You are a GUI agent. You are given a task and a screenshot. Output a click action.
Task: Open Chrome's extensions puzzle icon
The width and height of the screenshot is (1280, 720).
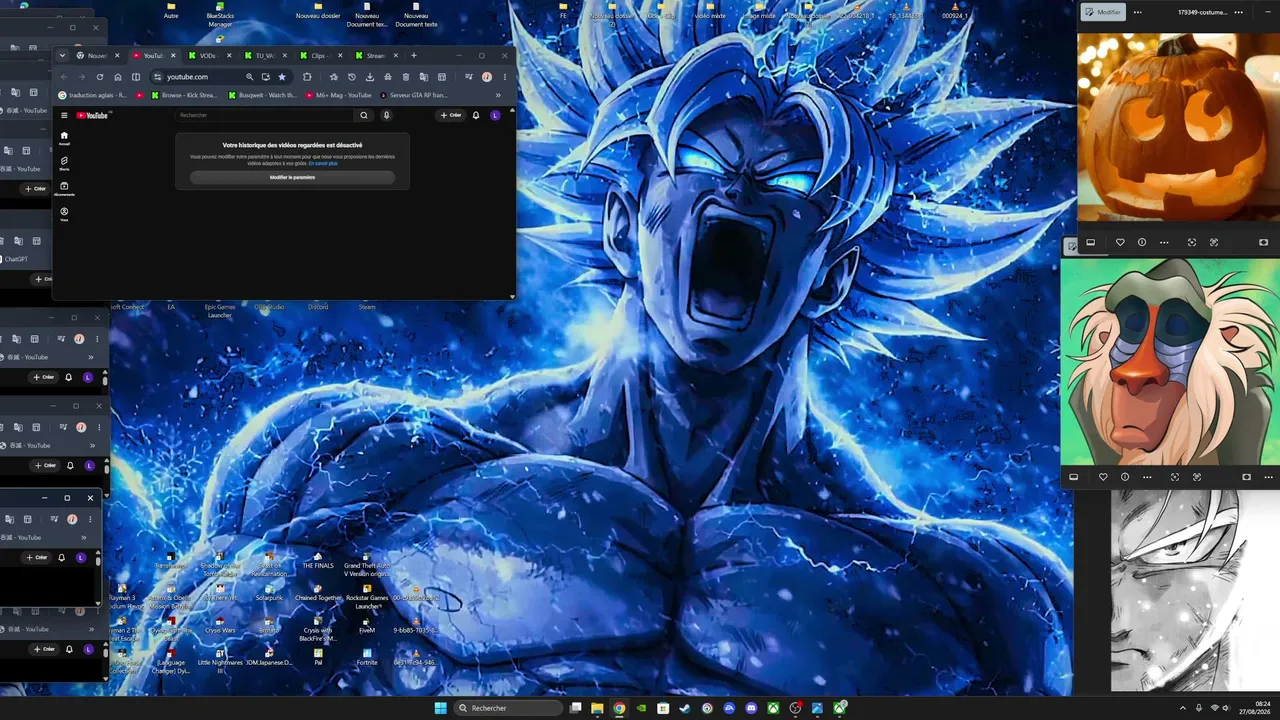(x=307, y=77)
